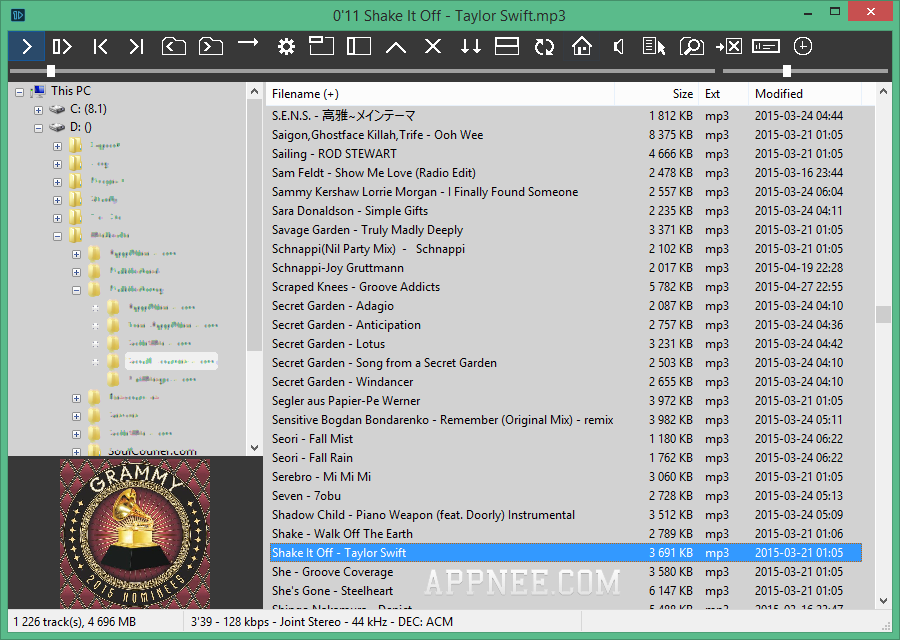The height and width of the screenshot is (640, 900).
Task: Click the upward chevron toolbar icon
Action: coord(396,47)
